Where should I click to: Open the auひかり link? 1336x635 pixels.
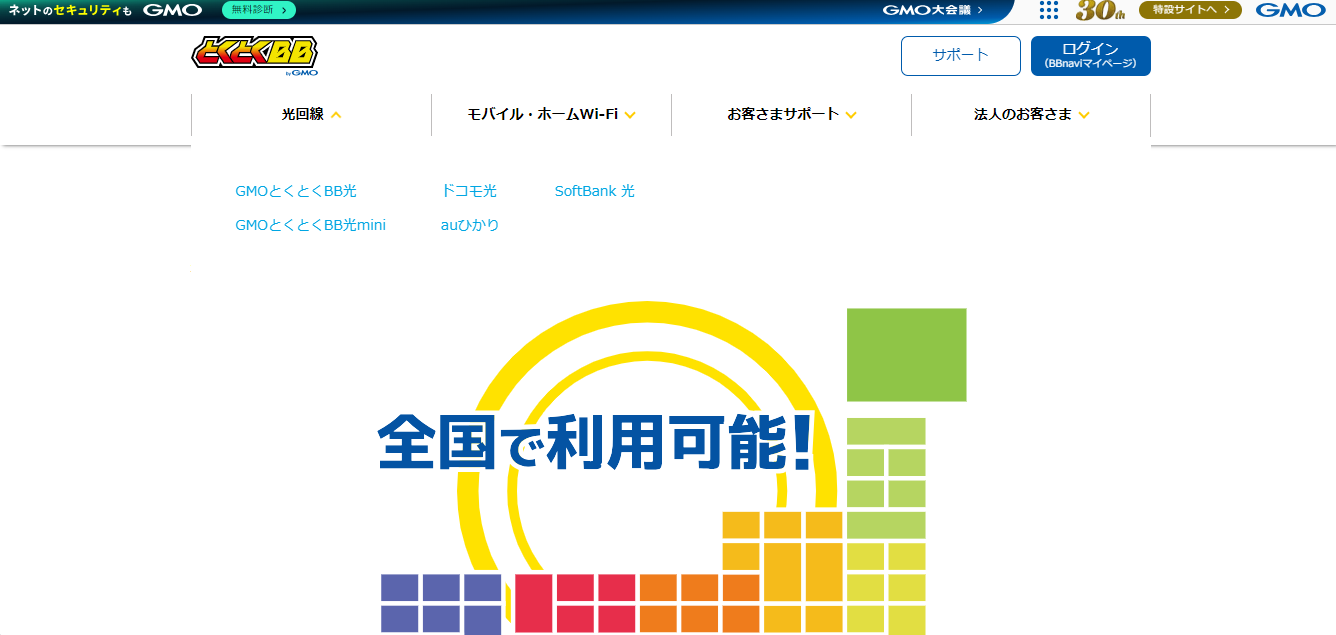point(470,225)
